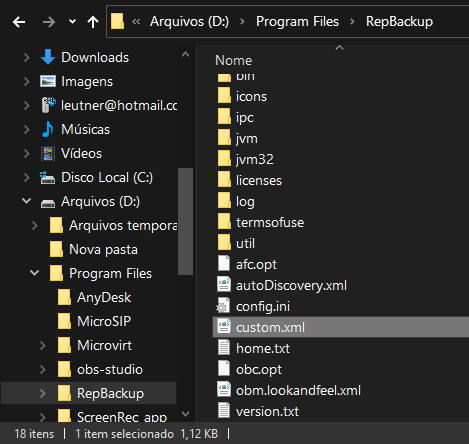Click the Microvirt folder label

click(x=104, y=345)
